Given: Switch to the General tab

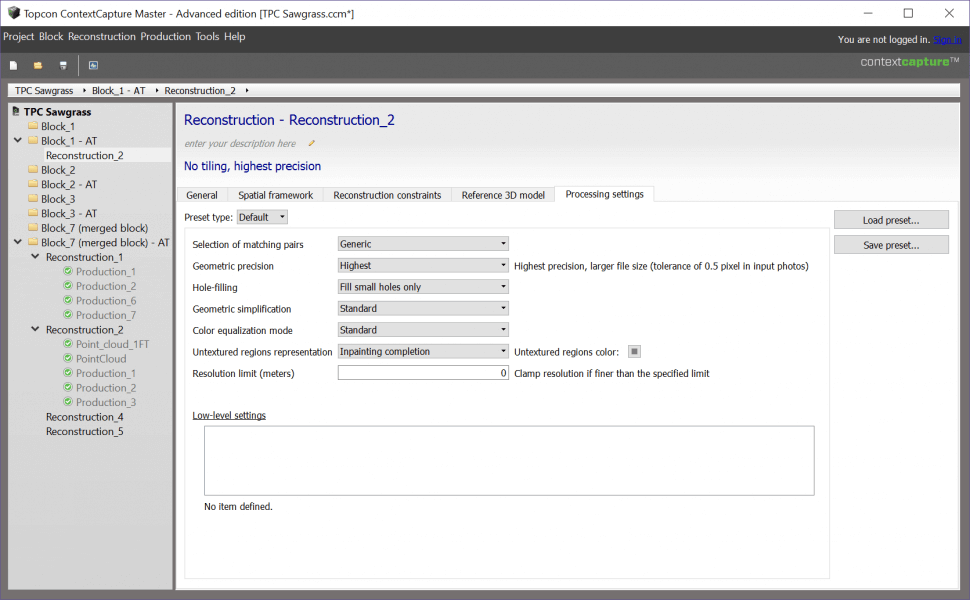Looking at the screenshot, I should 202,195.
